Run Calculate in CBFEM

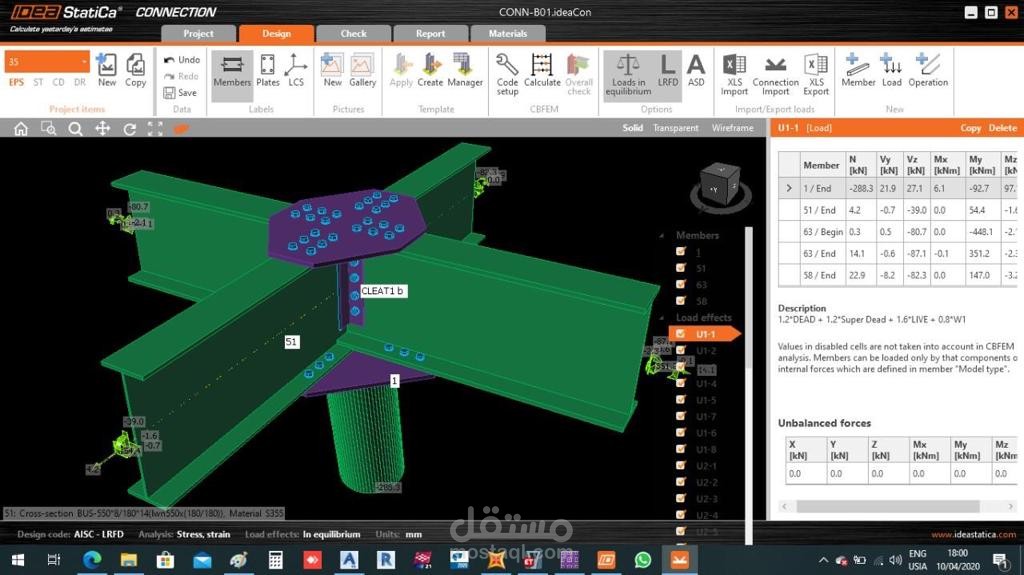click(542, 70)
